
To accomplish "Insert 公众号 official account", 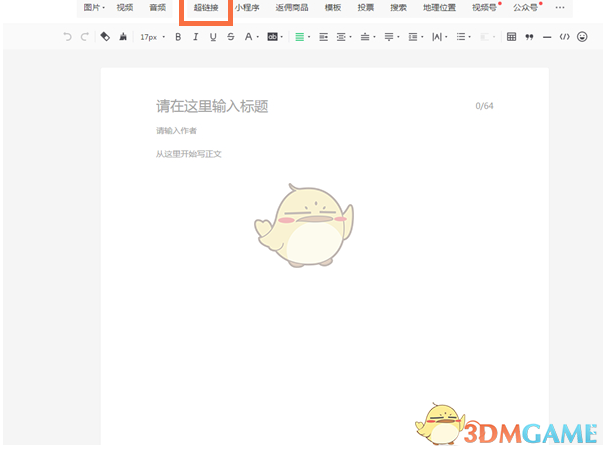I will click(x=525, y=7).
